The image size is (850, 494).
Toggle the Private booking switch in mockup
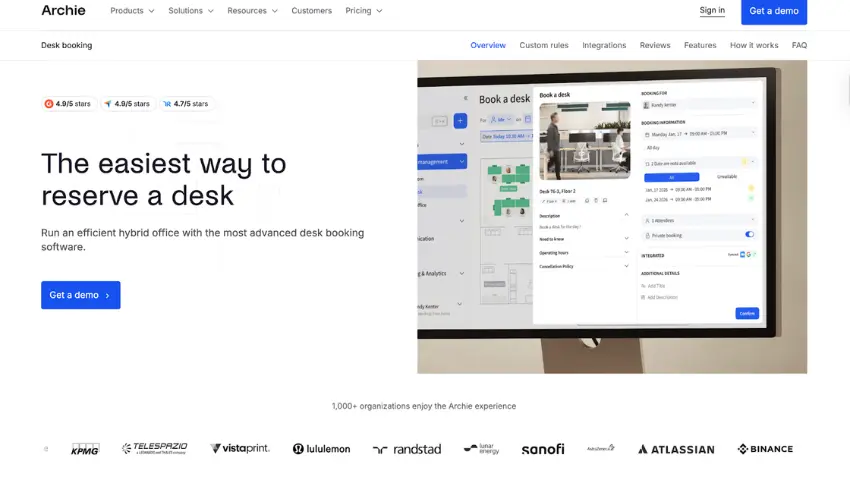point(749,235)
